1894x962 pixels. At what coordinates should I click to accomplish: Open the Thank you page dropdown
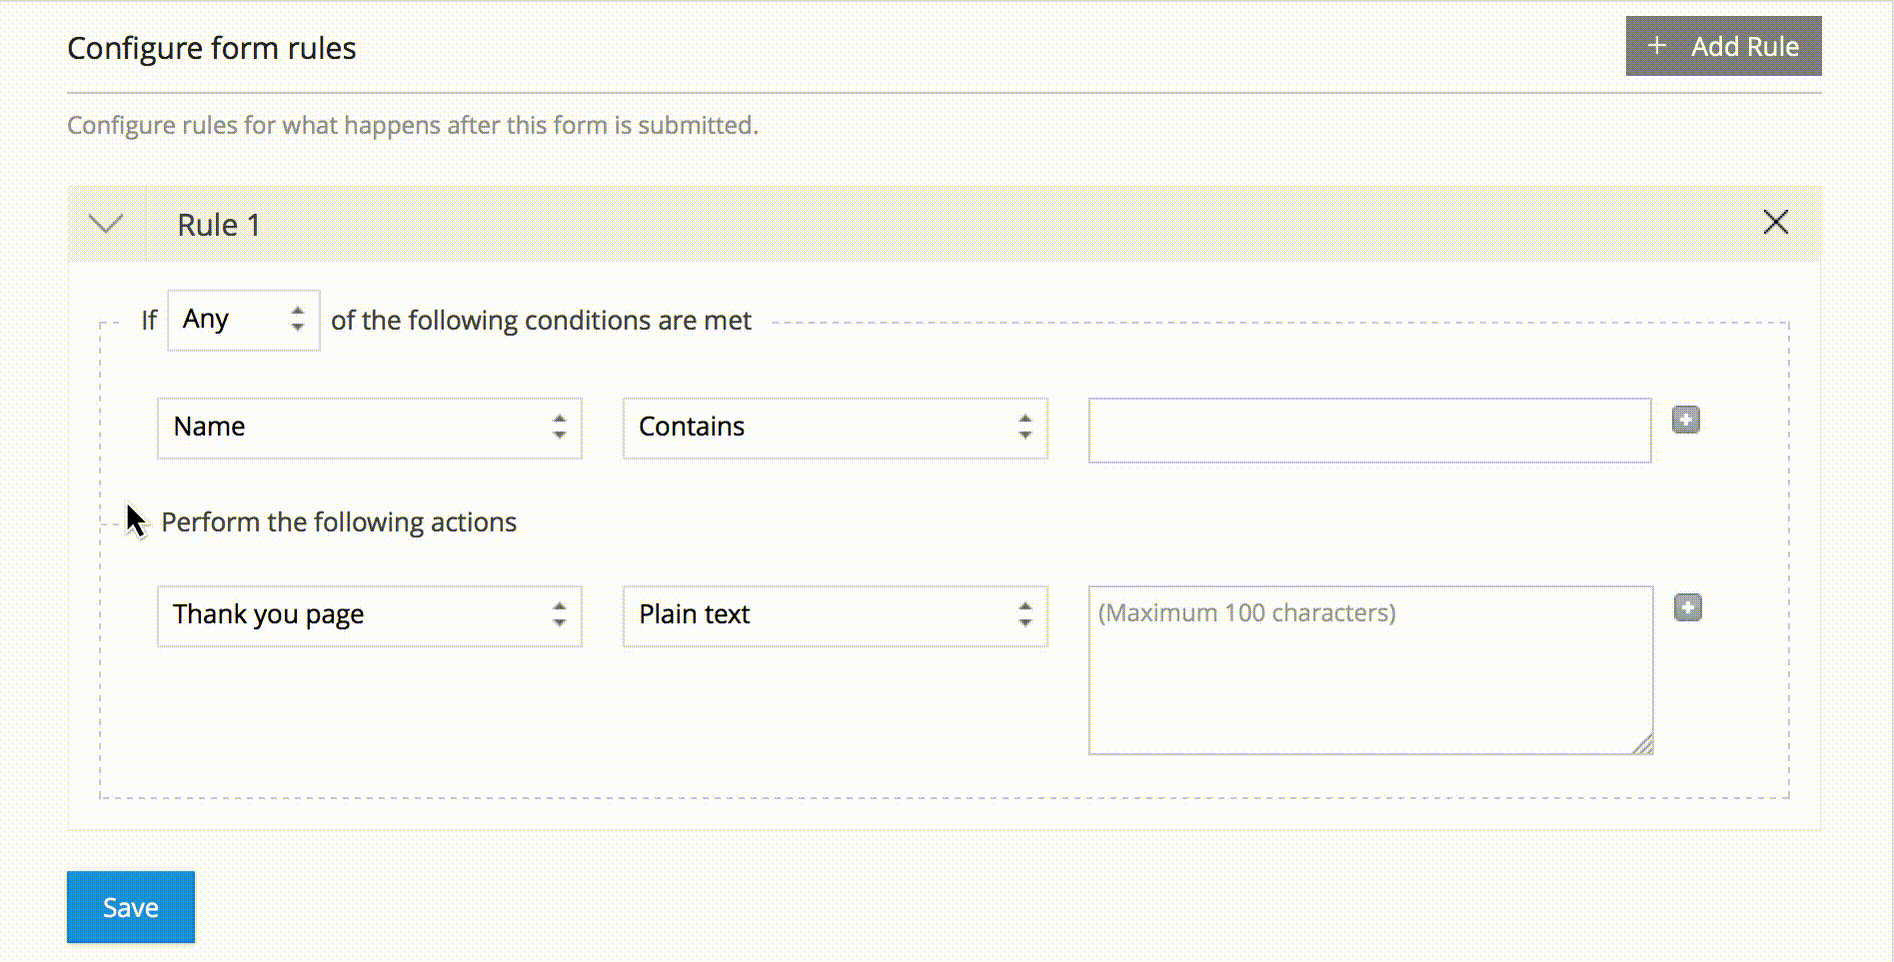(x=369, y=615)
